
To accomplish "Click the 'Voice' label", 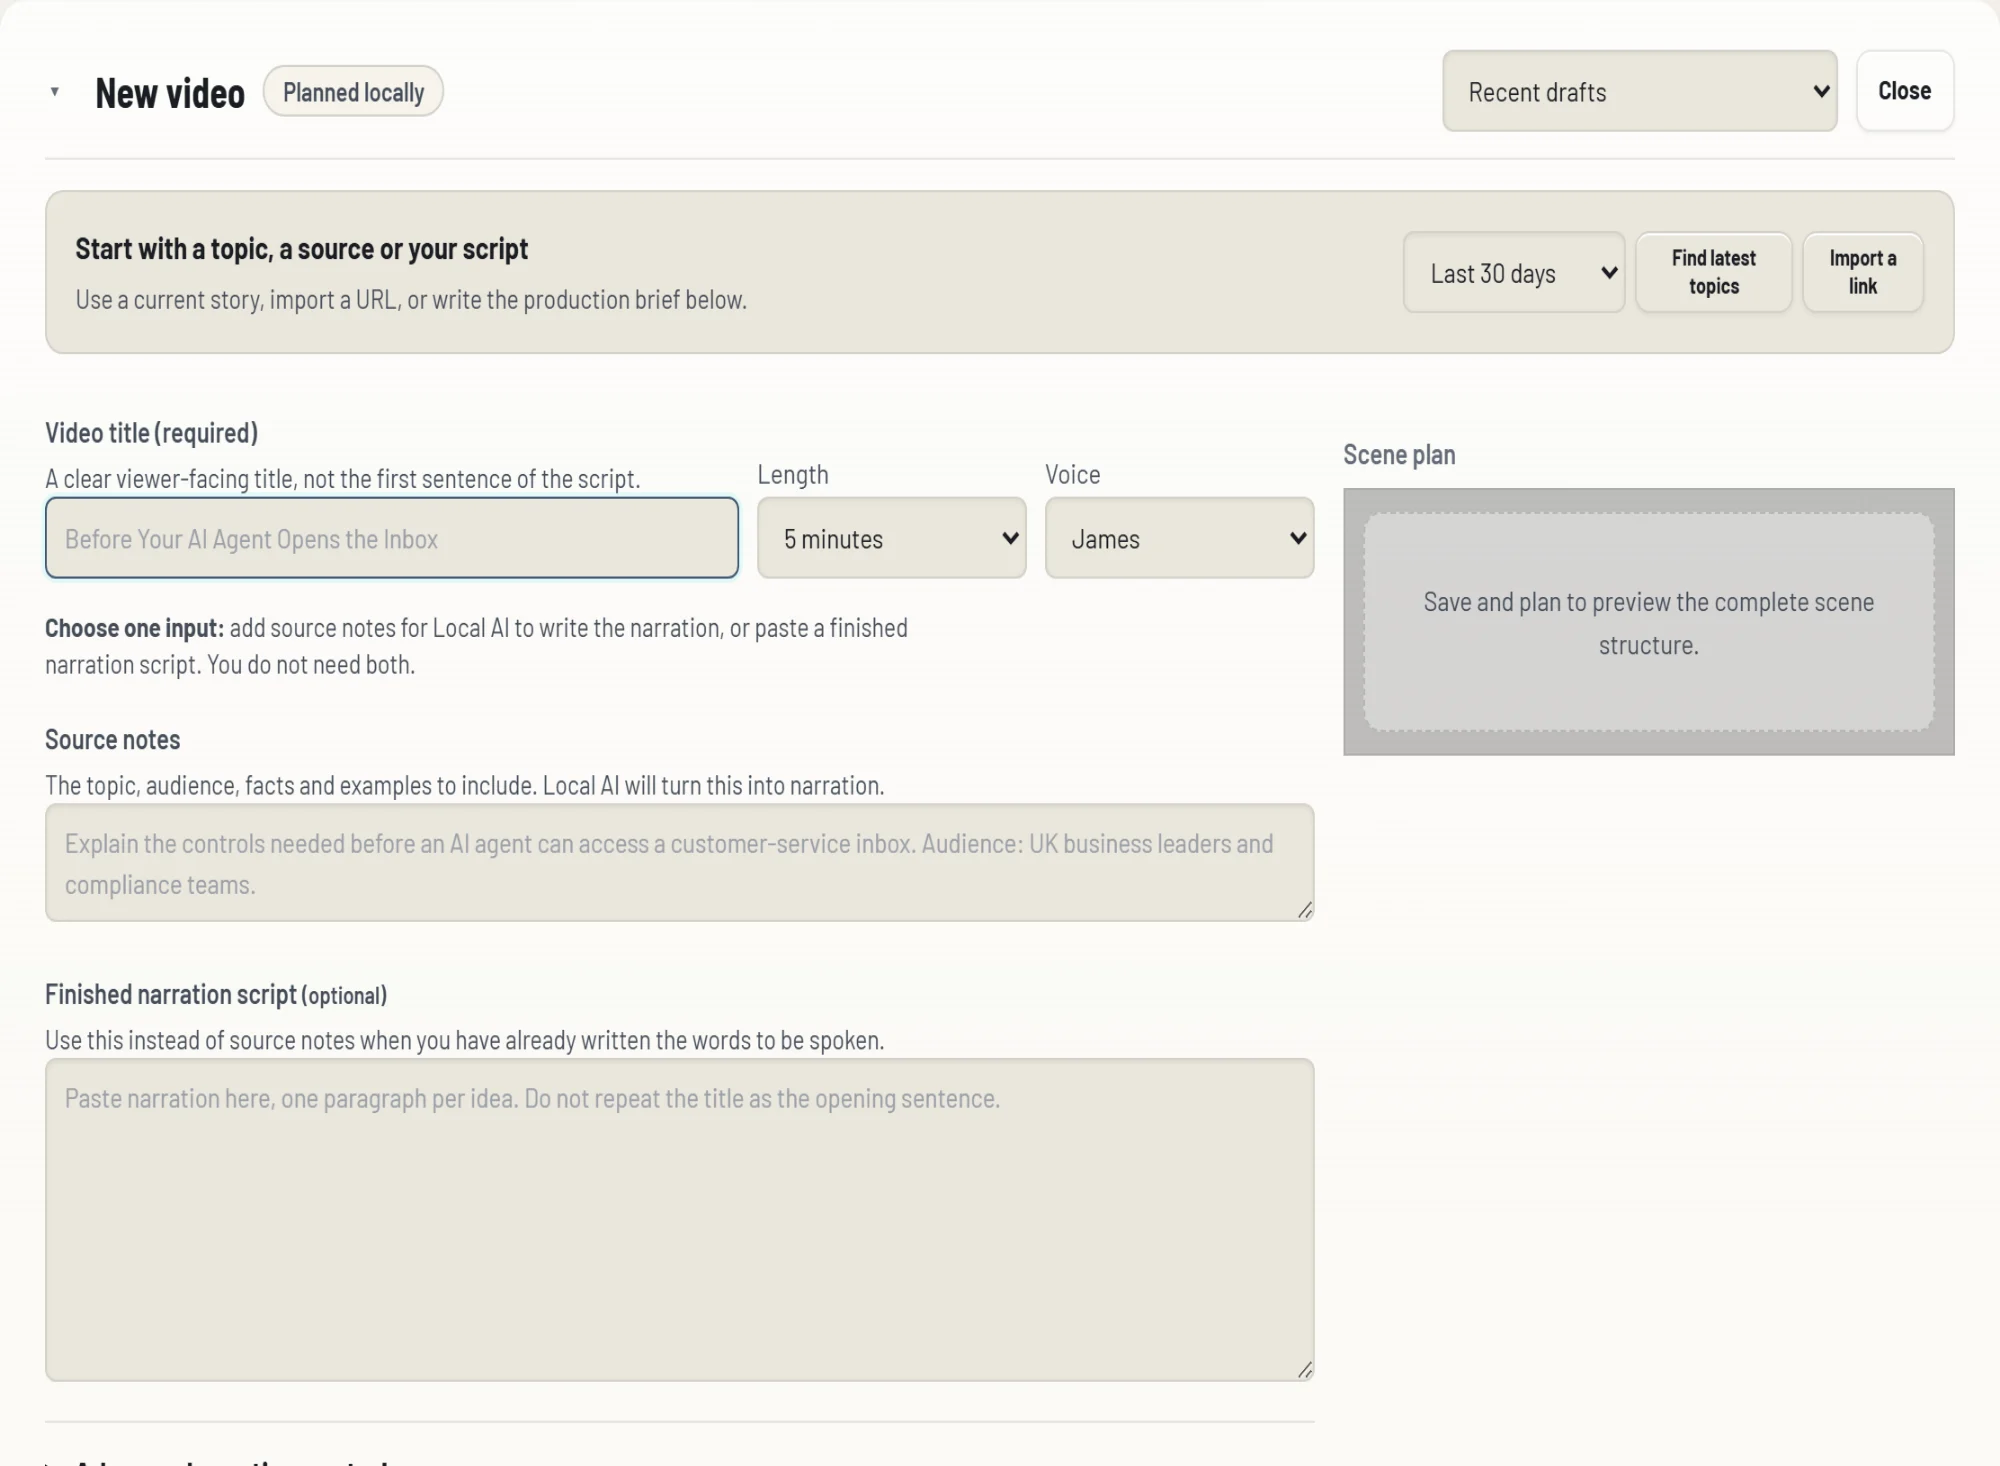I will [x=1073, y=475].
